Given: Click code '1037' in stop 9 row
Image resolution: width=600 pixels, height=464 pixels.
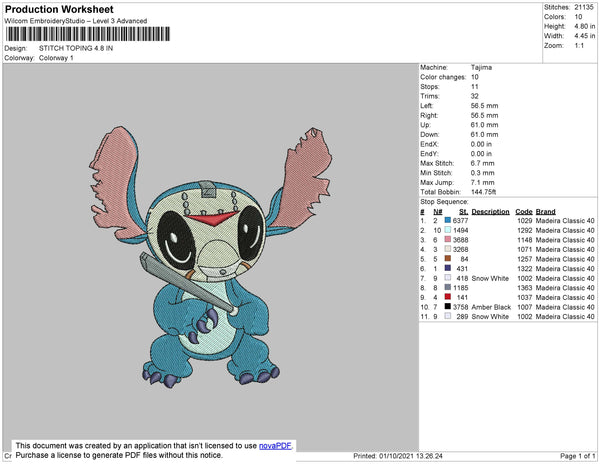Looking at the screenshot, I should [525, 298].
